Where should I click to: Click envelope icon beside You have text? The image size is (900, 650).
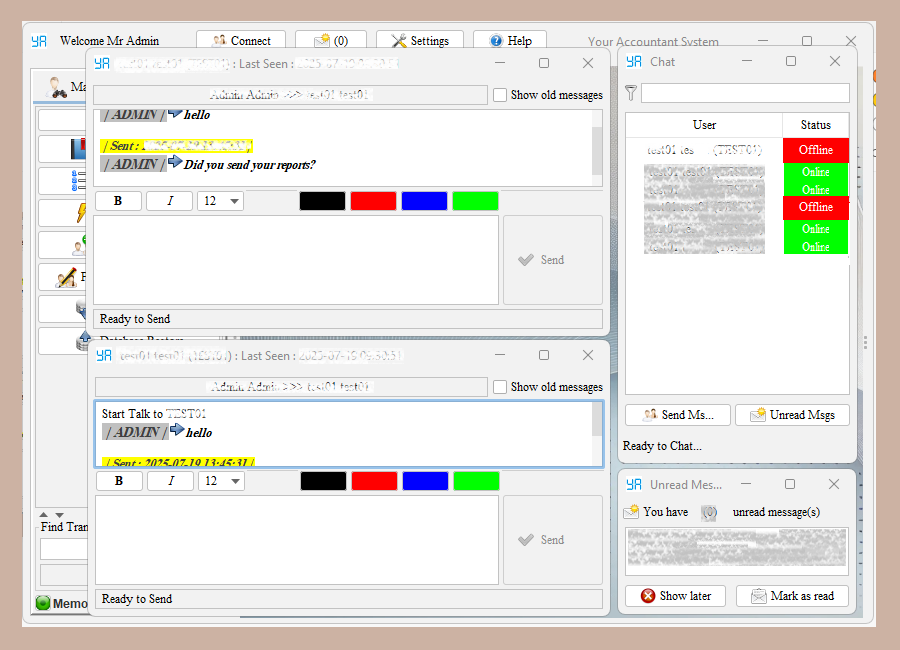tap(631, 511)
